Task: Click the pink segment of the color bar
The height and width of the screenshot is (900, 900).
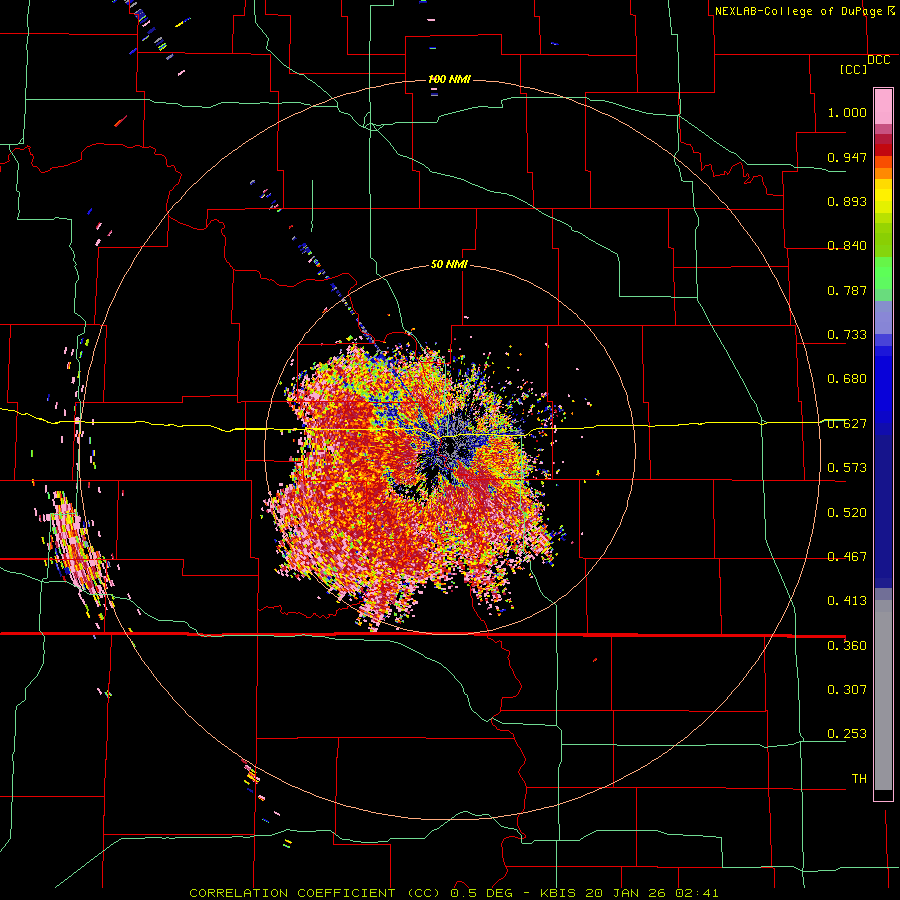Action: tap(883, 107)
